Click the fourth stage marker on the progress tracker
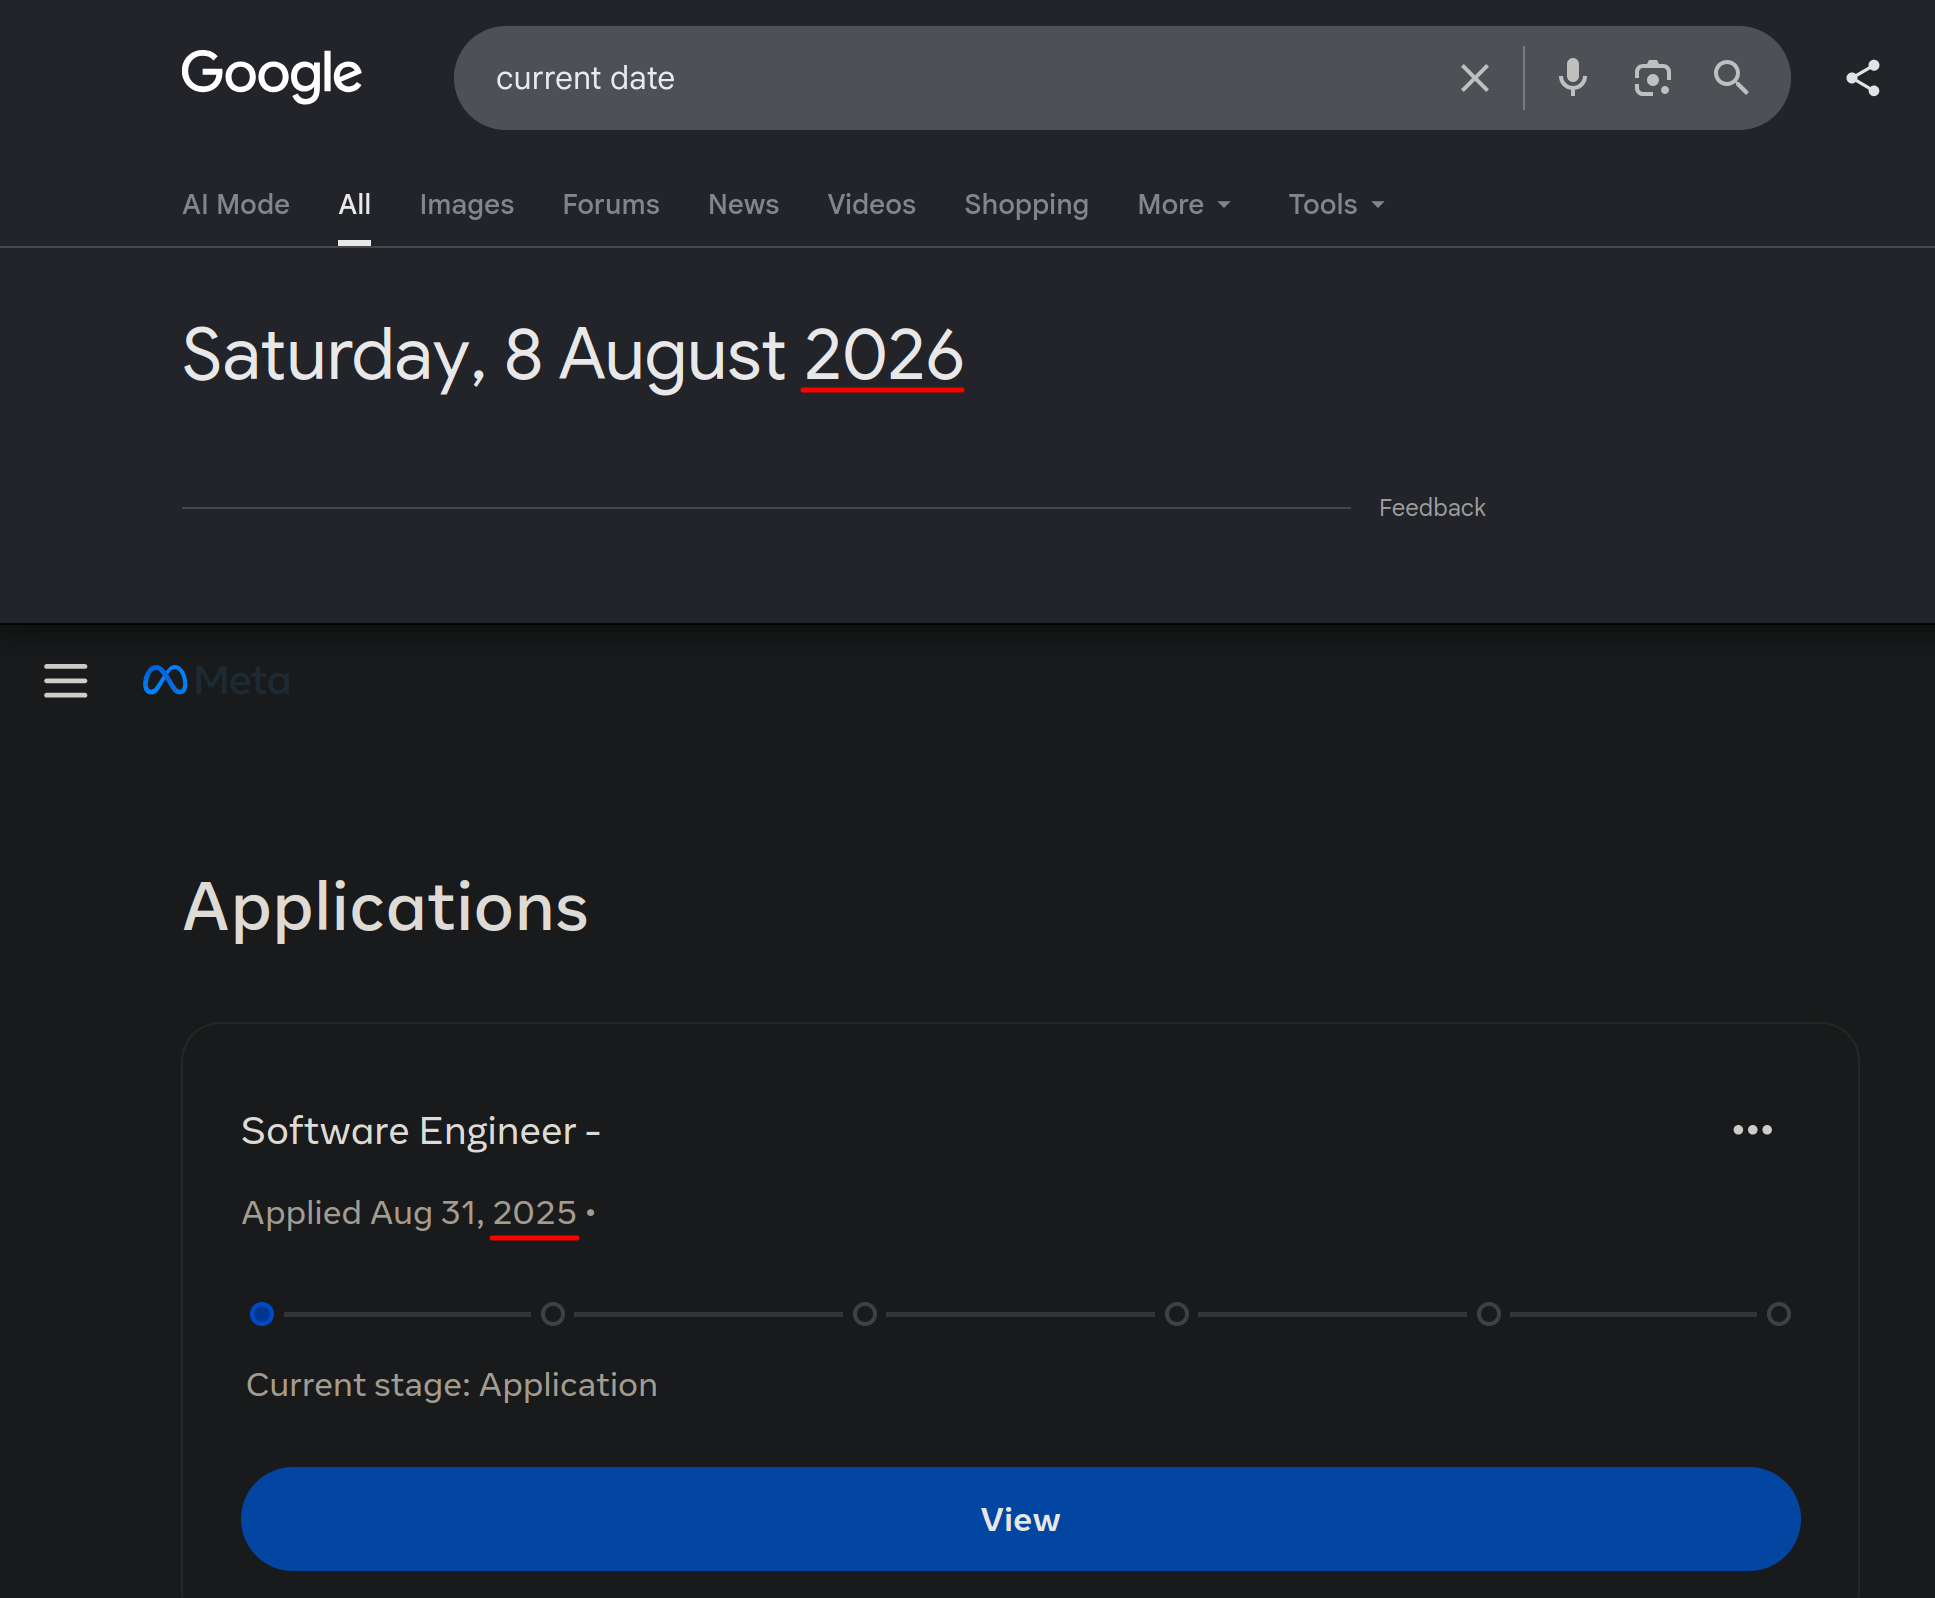This screenshot has width=1935, height=1598. [1177, 1314]
